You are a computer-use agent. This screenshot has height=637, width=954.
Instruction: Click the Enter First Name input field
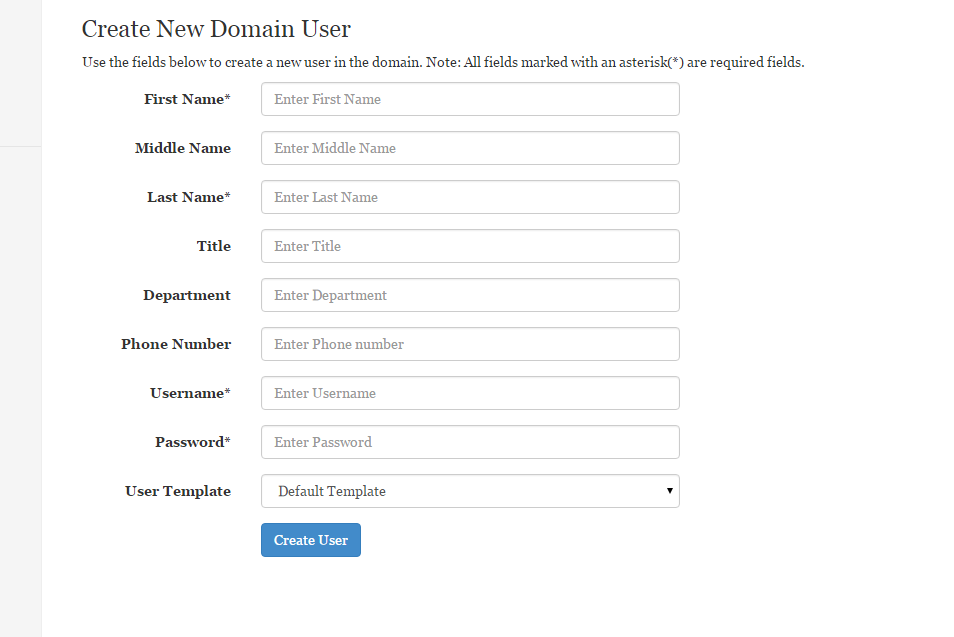tap(470, 99)
